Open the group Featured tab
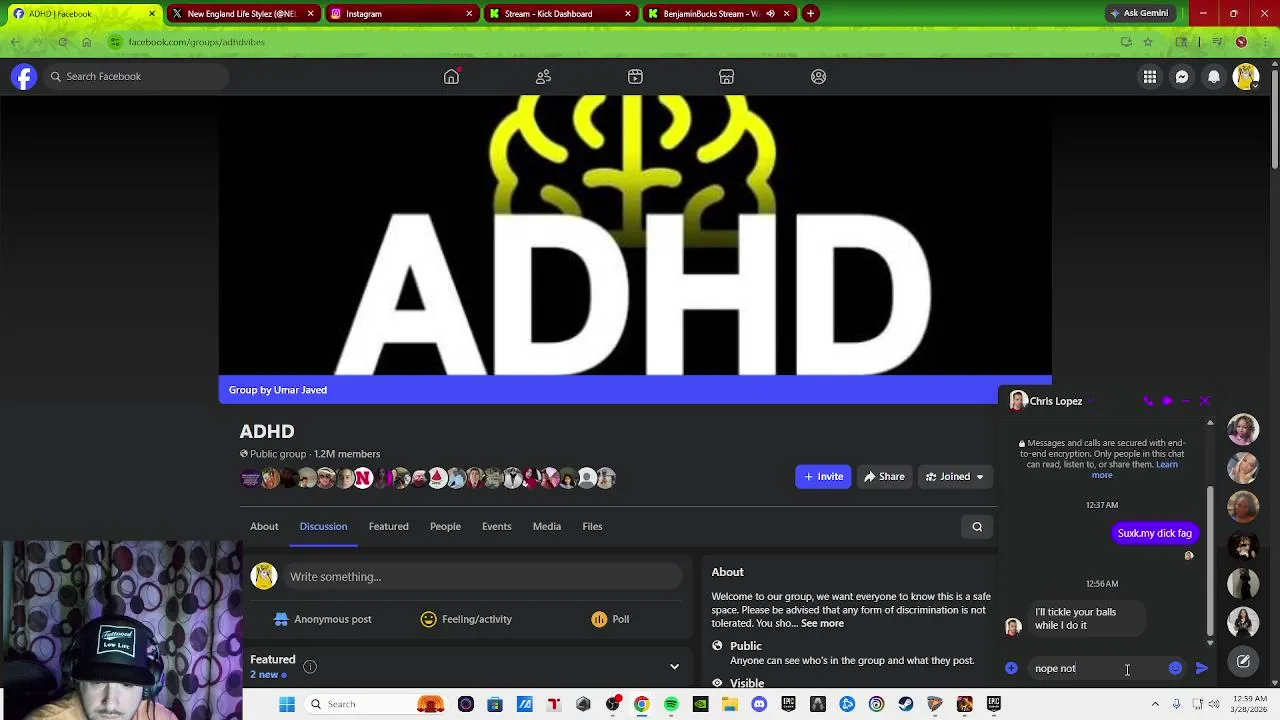 coord(388,527)
